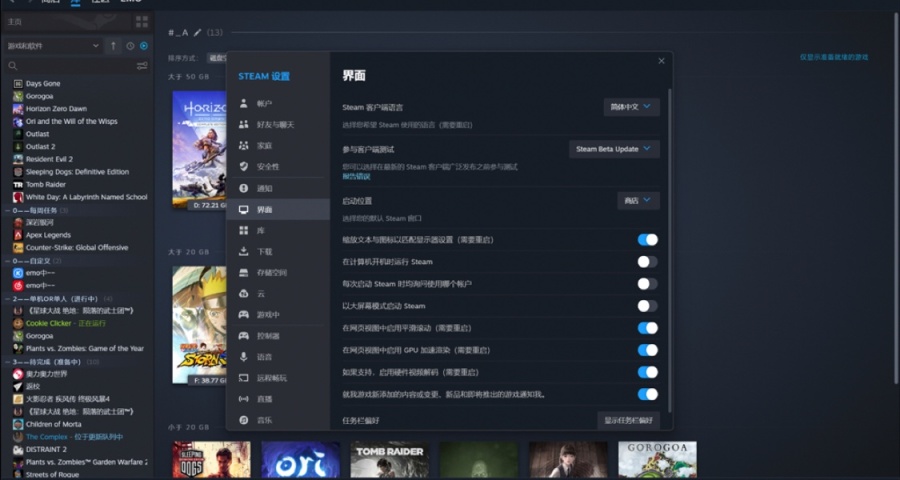Select the 好友与聊天 icon in settings sidebar
The height and width of the screenshot is (480, 900).
(x=244, y=125)
